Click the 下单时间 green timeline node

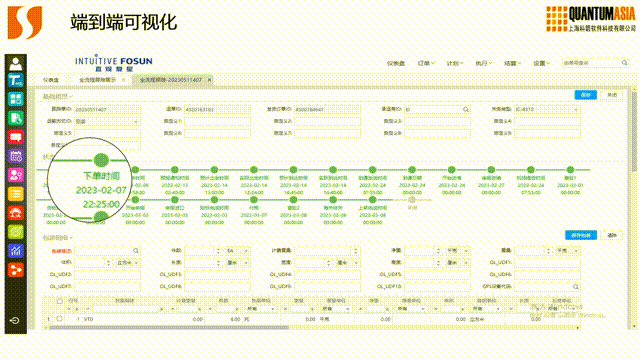pos(101,160)
